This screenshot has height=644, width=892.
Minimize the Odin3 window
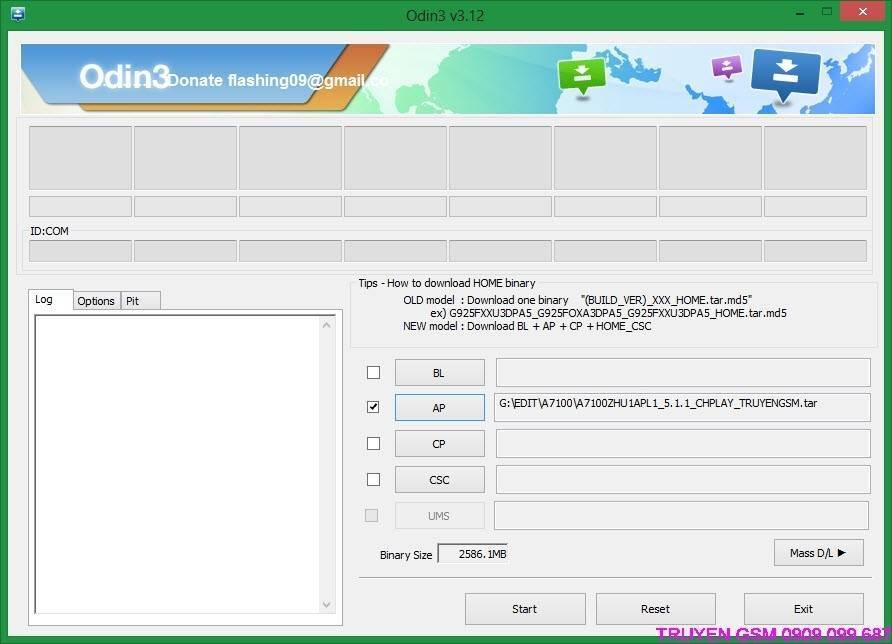(800, 13)
